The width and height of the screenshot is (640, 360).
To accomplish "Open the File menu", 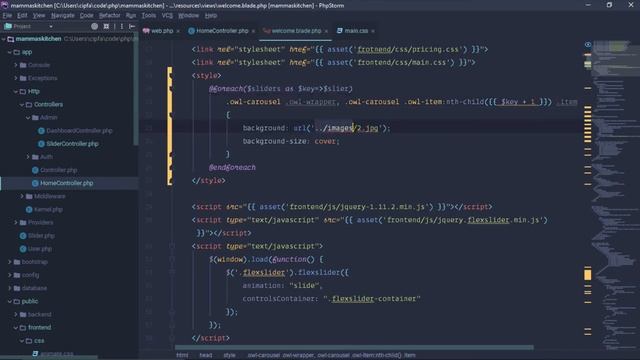I will [7, 16].
